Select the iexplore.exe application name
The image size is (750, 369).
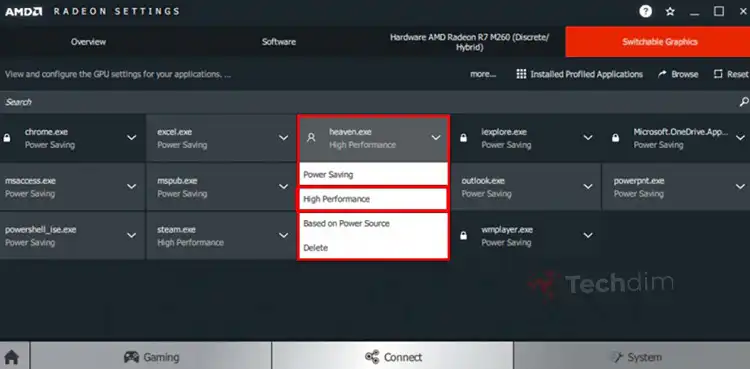[x=504, y=132]
